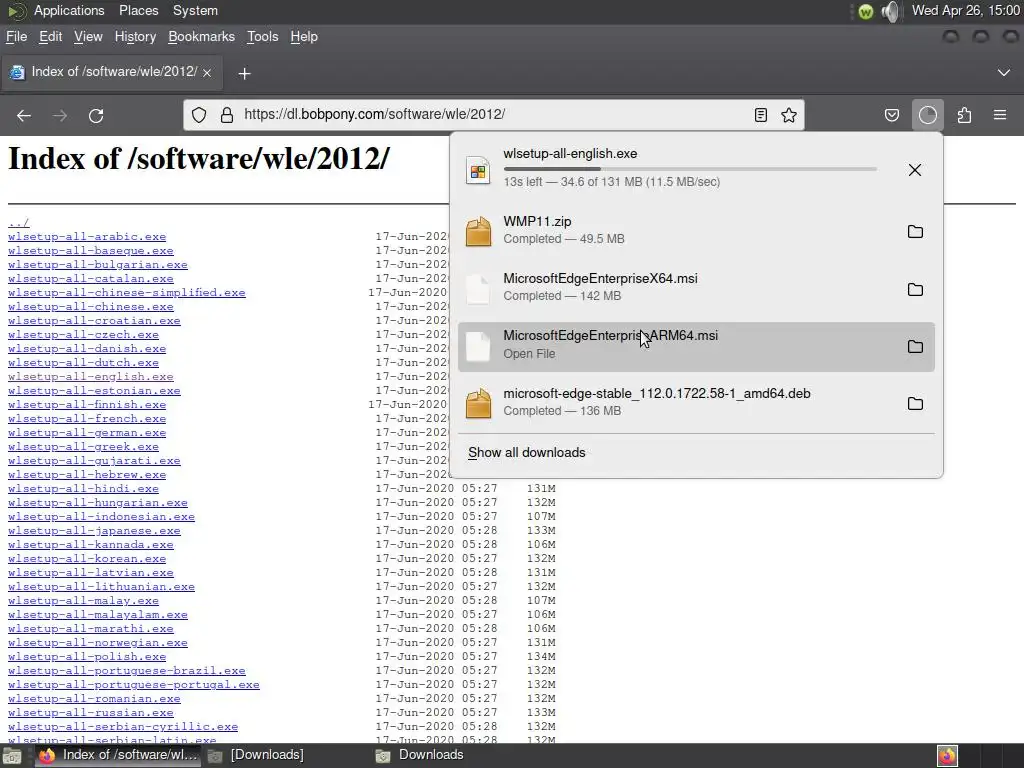Download wlsetup-all-german.exe

87,433
